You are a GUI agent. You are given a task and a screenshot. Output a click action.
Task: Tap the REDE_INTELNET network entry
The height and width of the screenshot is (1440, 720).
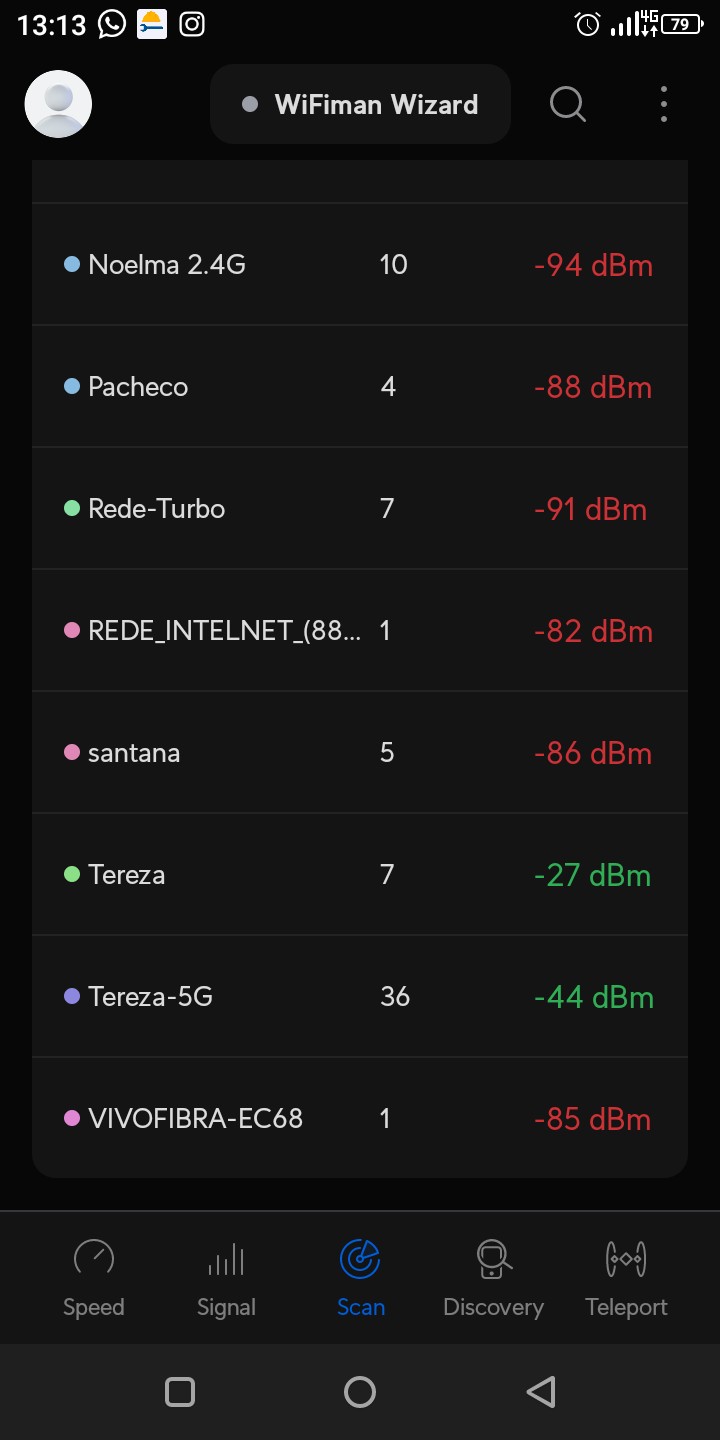(360, 631)
